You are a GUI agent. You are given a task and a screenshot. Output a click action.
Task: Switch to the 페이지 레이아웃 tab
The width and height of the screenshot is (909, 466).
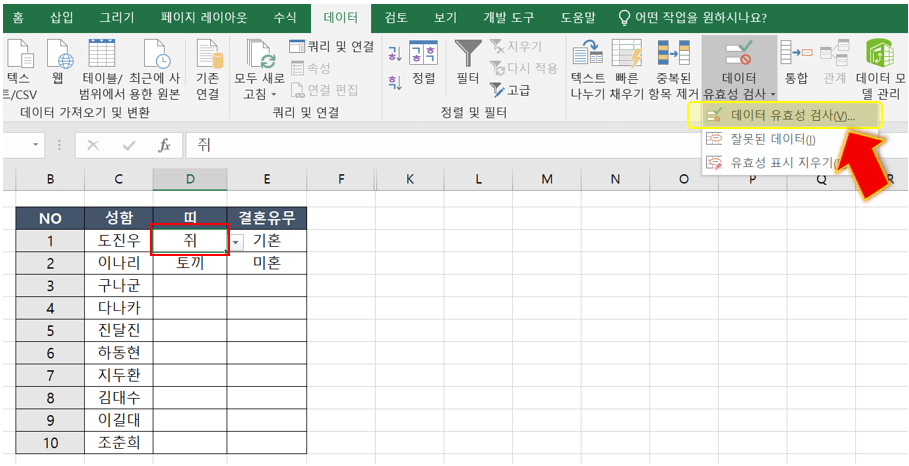point(203,17)
